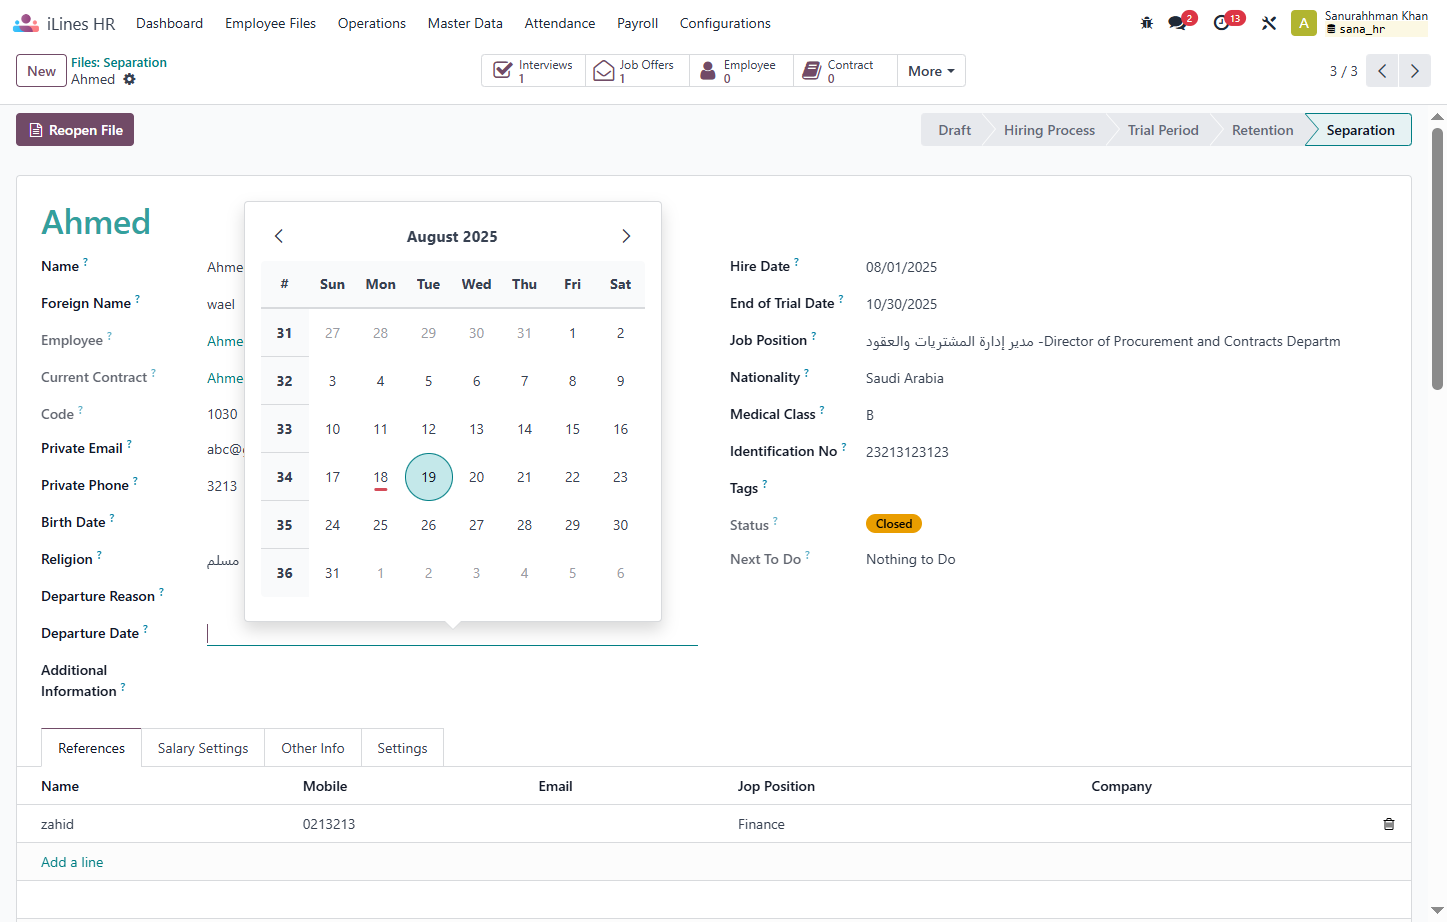The height and width of the screenshot is (922, 1447).
Task: Open Job Offers smart button
Action: pos(638,71)
